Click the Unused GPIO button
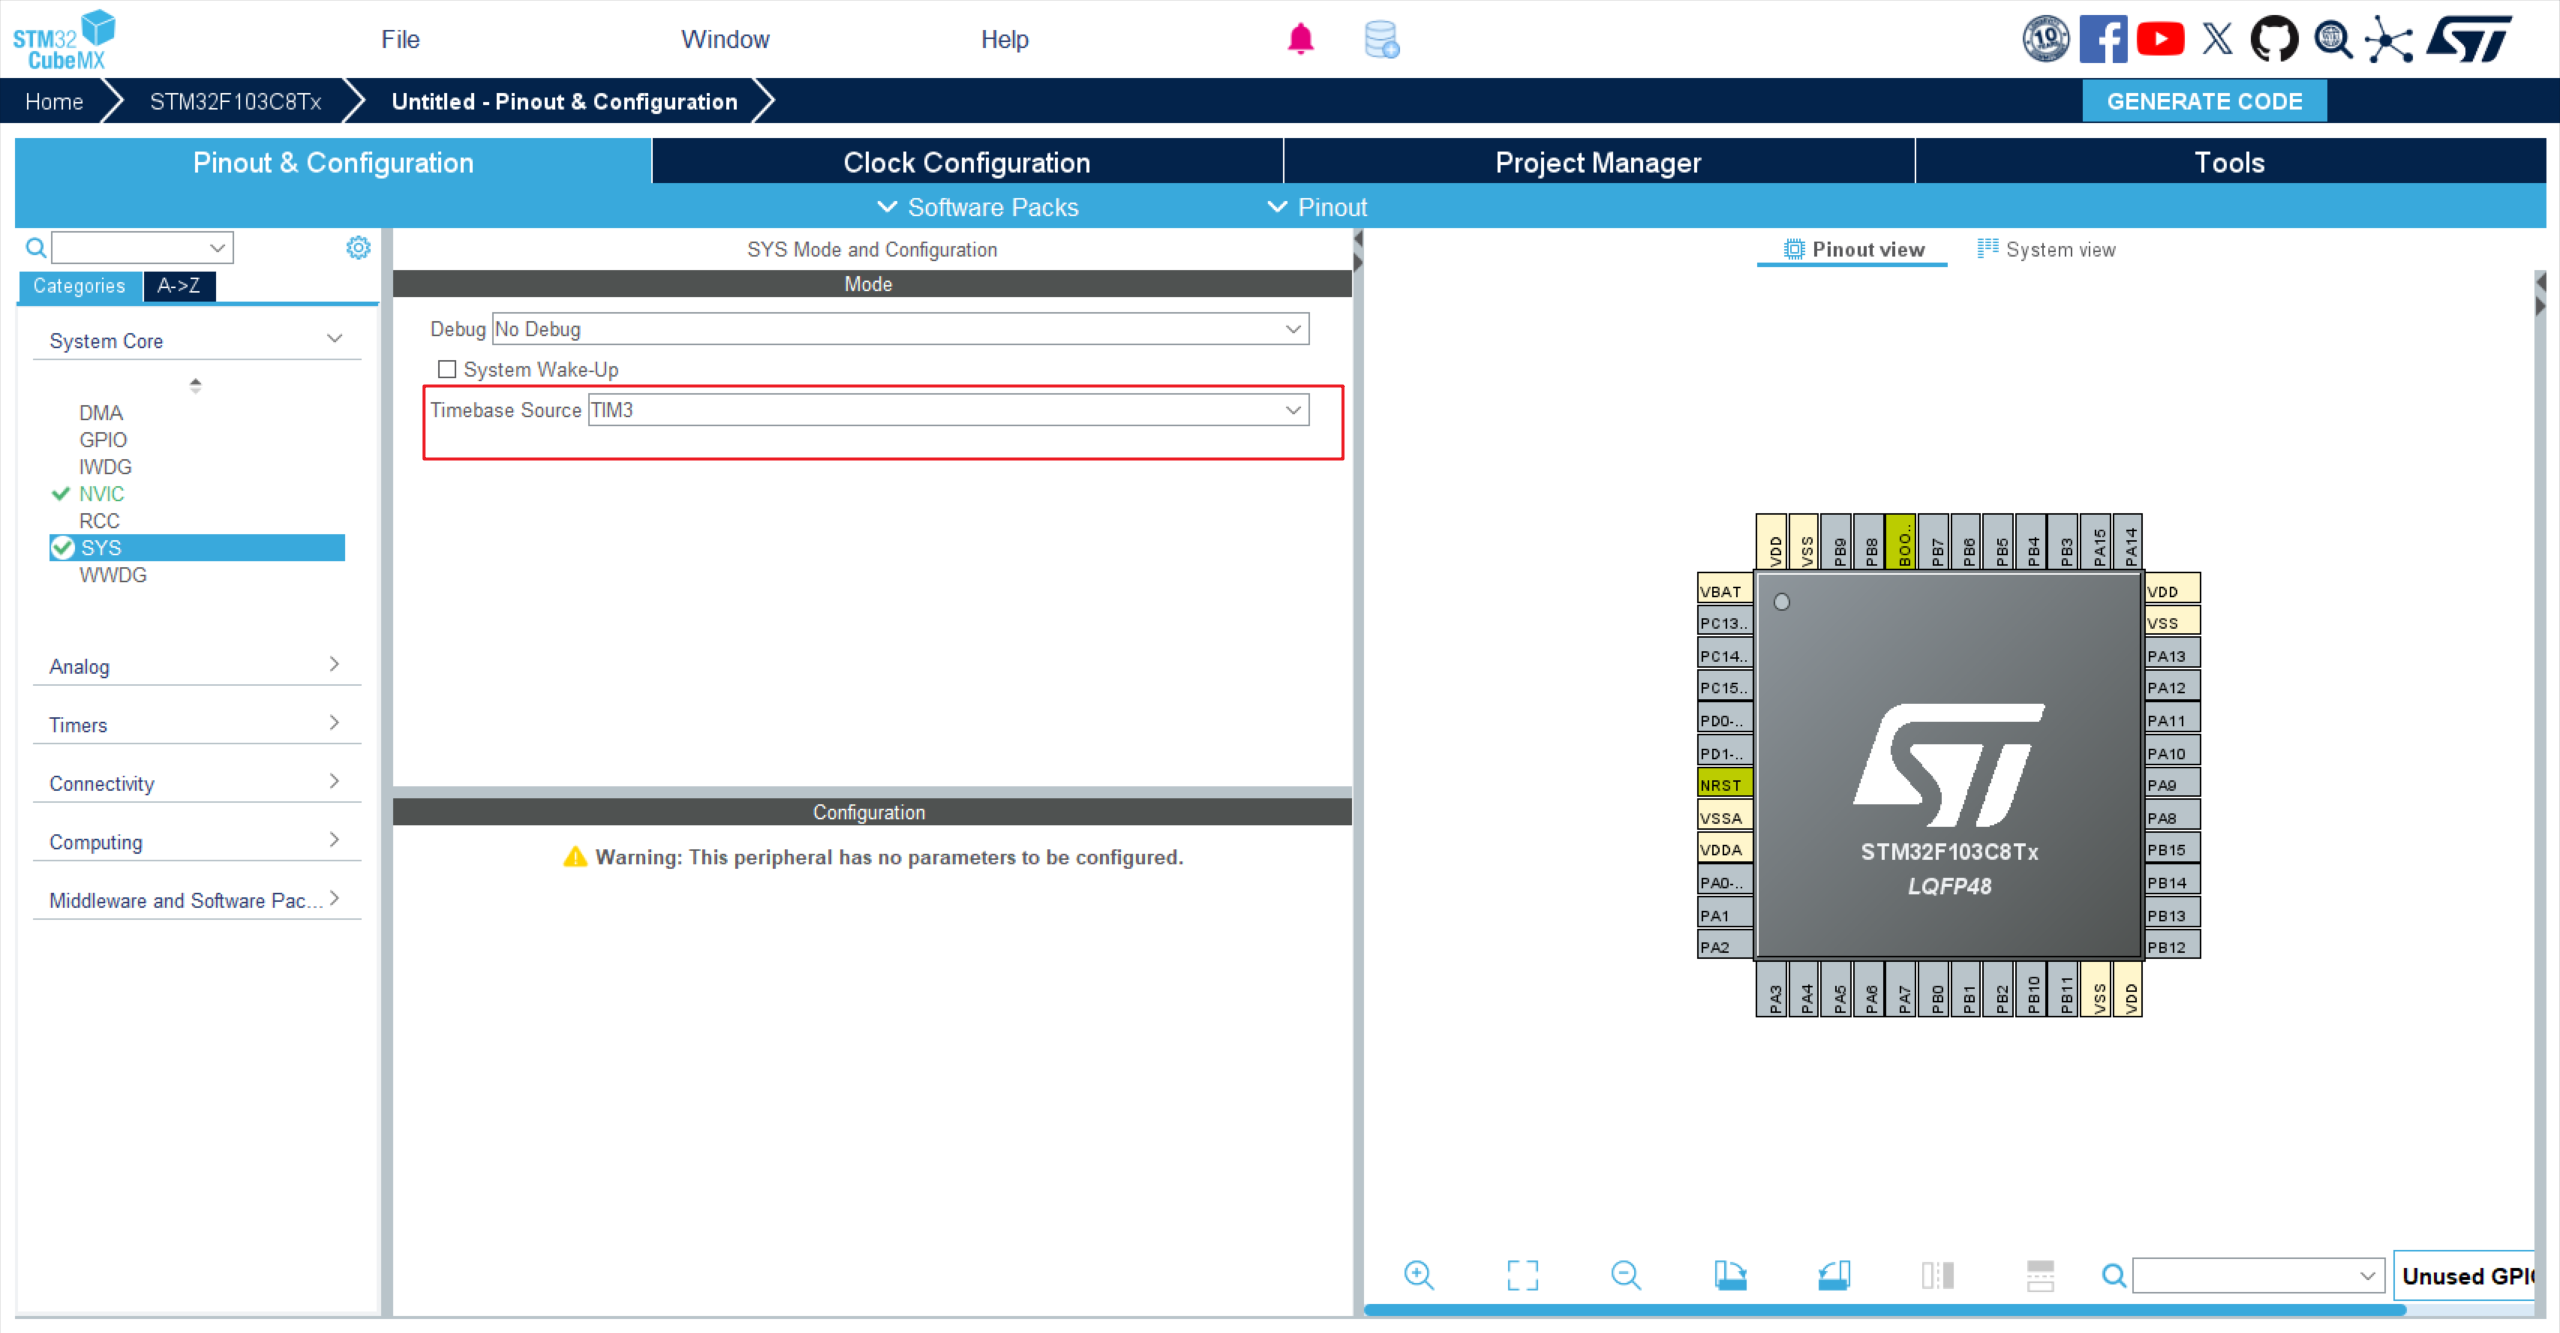This screenshot has height=1333, width=2560. coord(2466,1275)
